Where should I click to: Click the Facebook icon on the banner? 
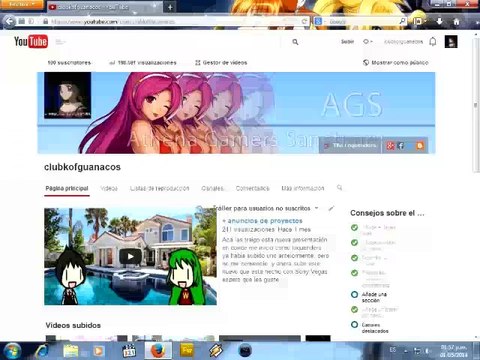point(401,145)
